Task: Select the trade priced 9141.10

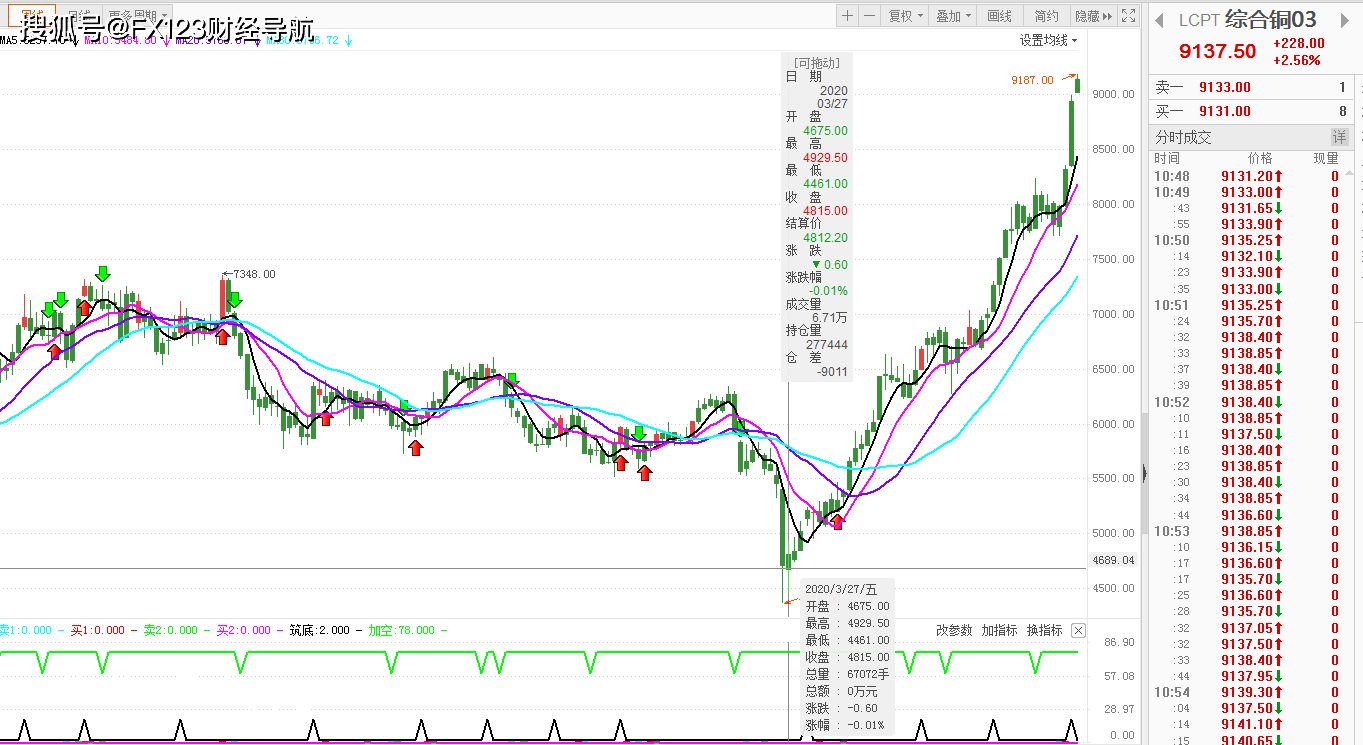Action: pos(1248,724)
